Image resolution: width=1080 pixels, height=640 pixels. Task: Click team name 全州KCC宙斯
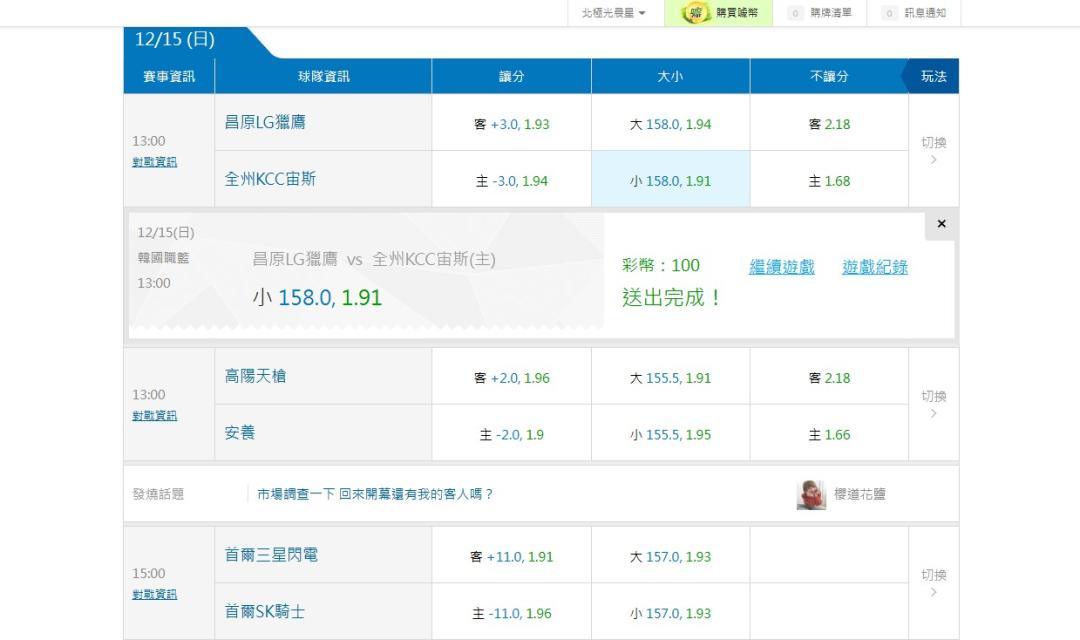click(270, 179)
